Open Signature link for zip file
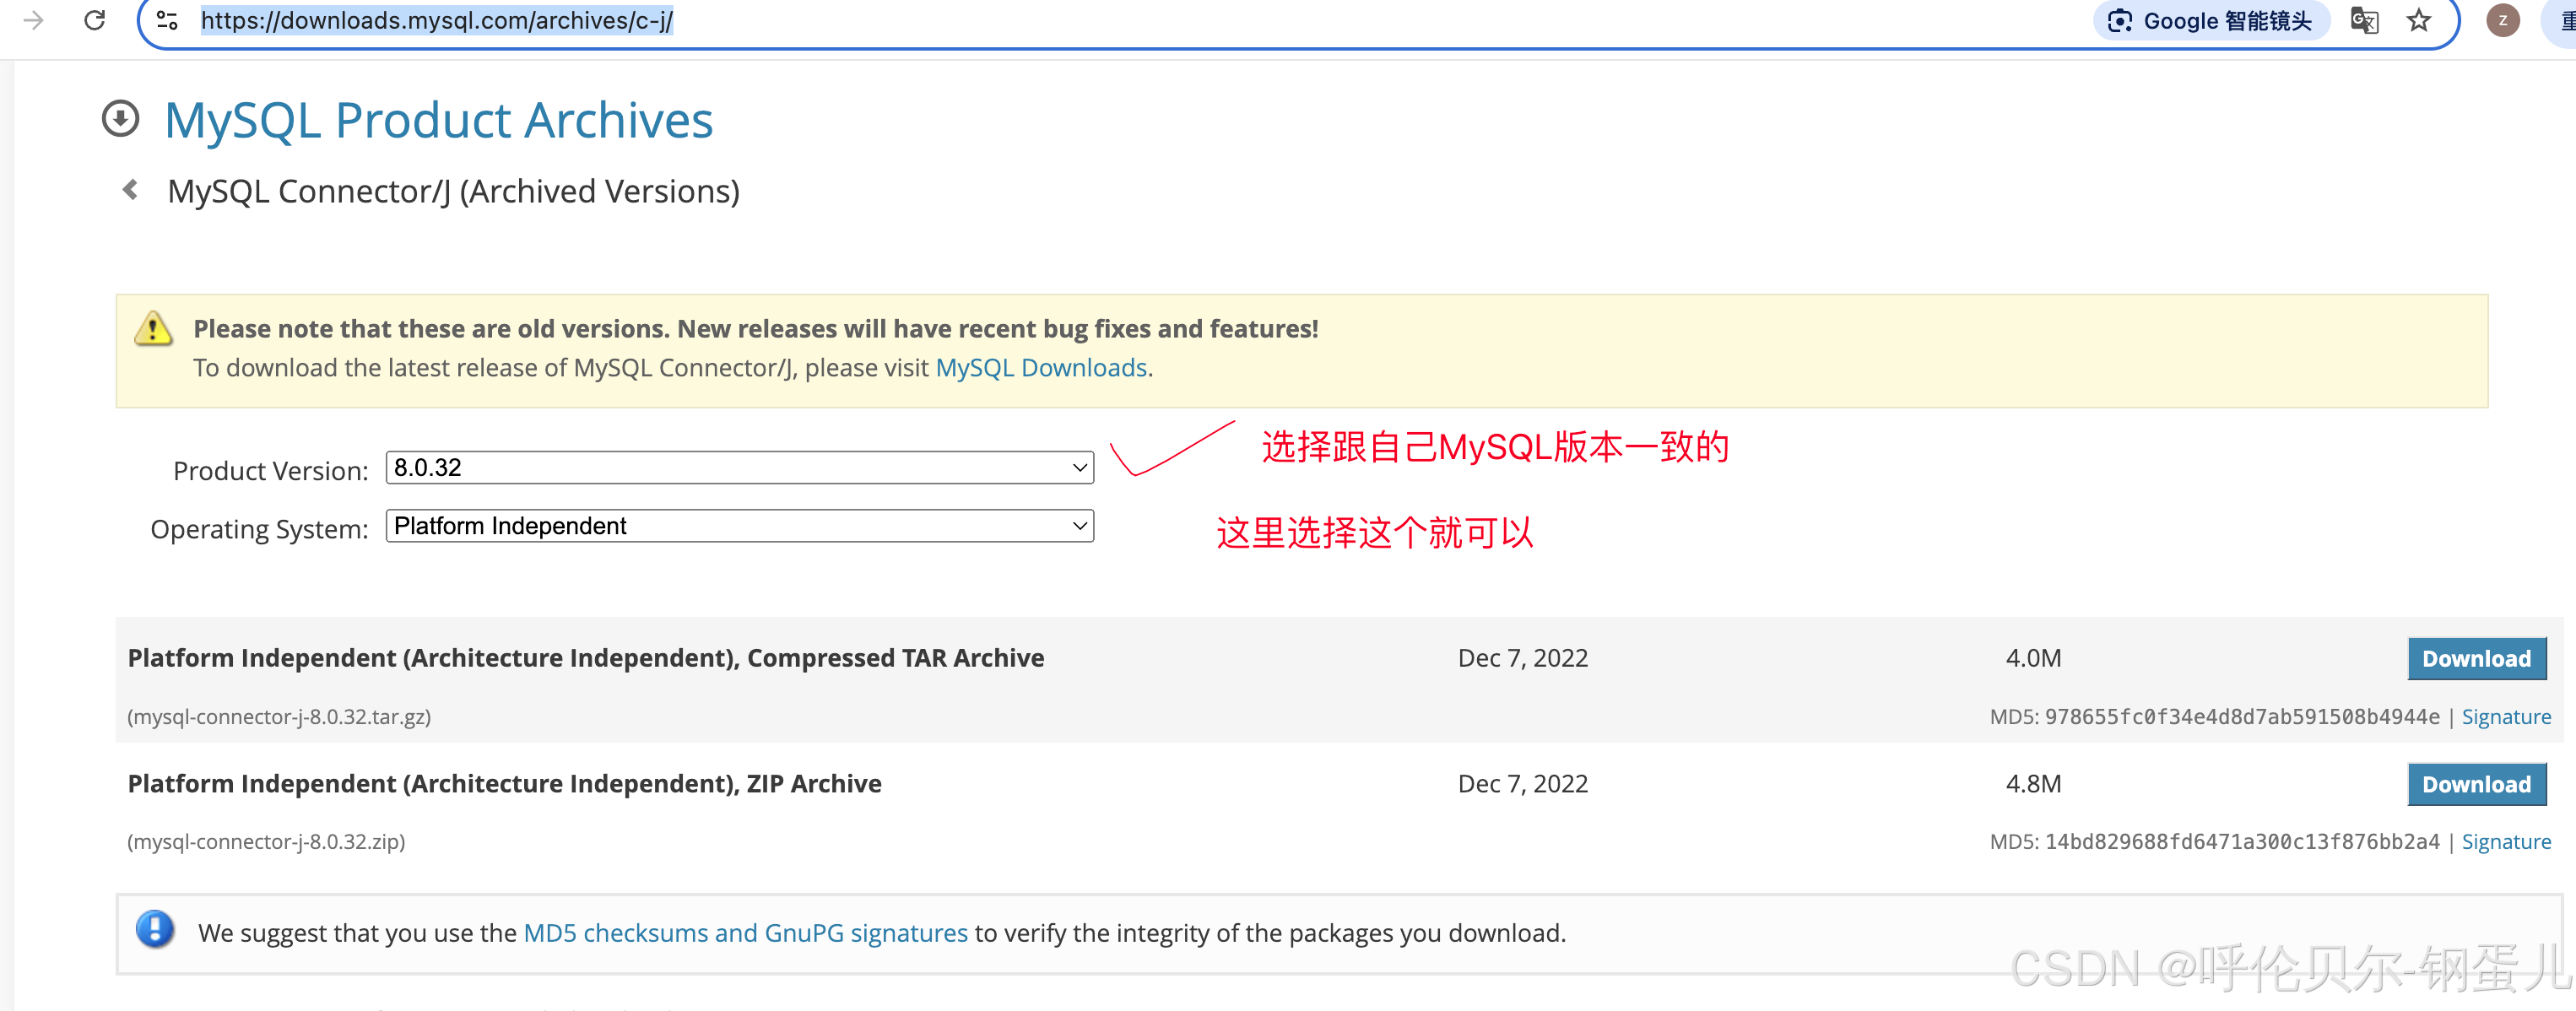Viewport: 2576px width, 1011px height. point(2506,842)
